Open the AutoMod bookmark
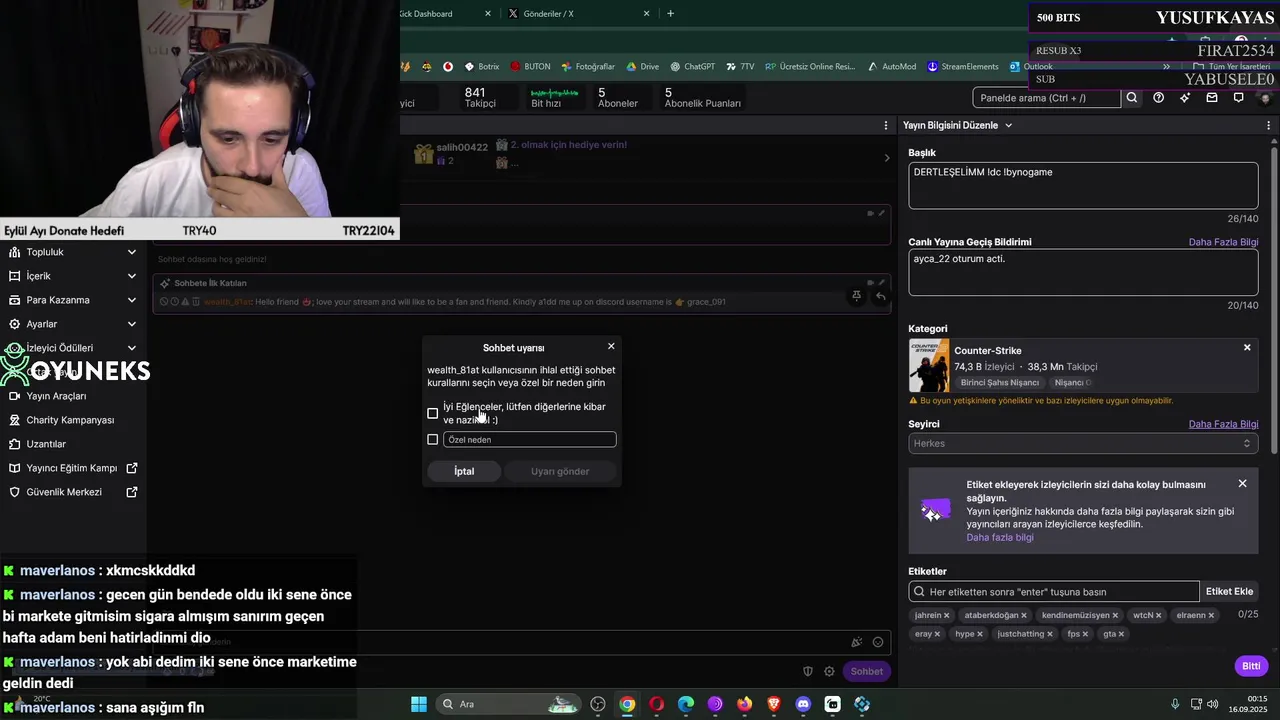The height and width of the screenshot is (720, 1280). point(892,66)
